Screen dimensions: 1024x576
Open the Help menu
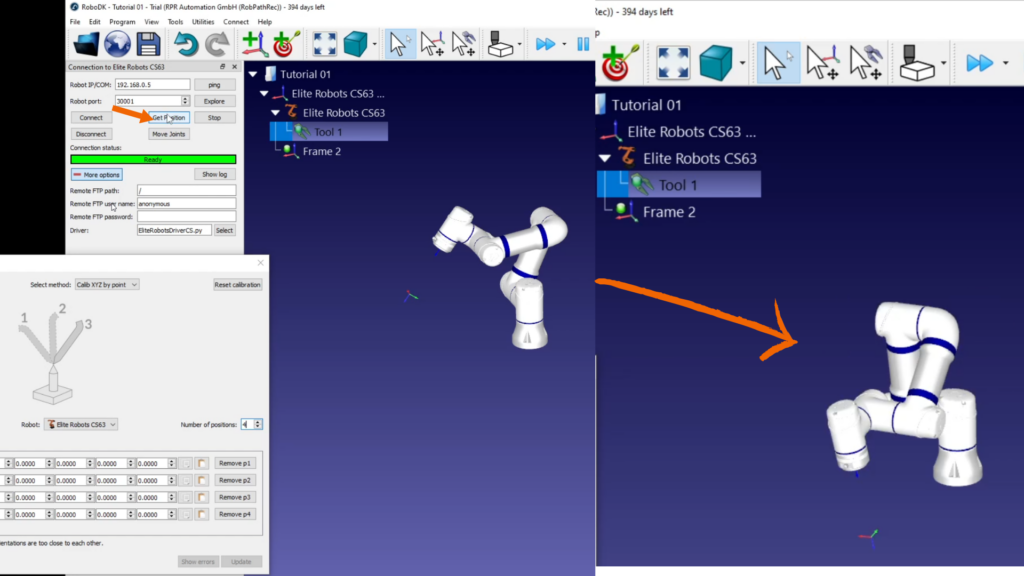(x=264, y=22)
